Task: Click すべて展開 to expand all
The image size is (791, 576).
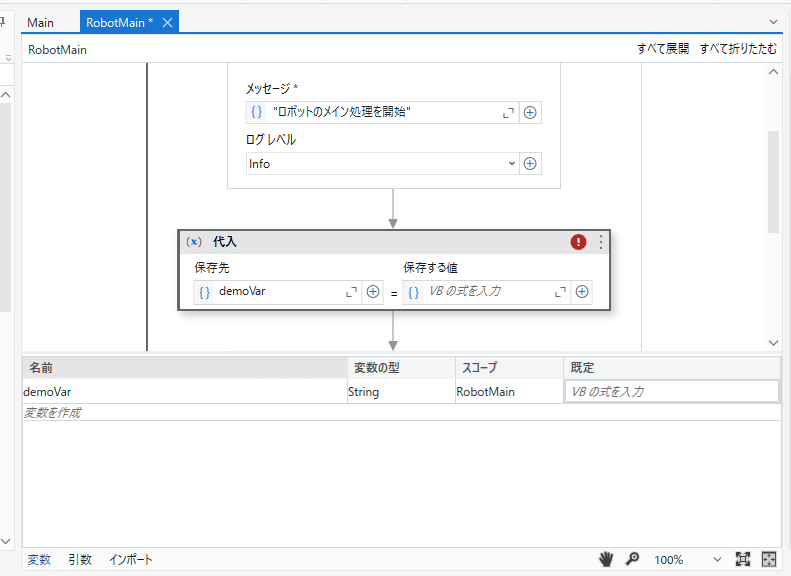Action: pyautogui.click(x=663, y=49)
